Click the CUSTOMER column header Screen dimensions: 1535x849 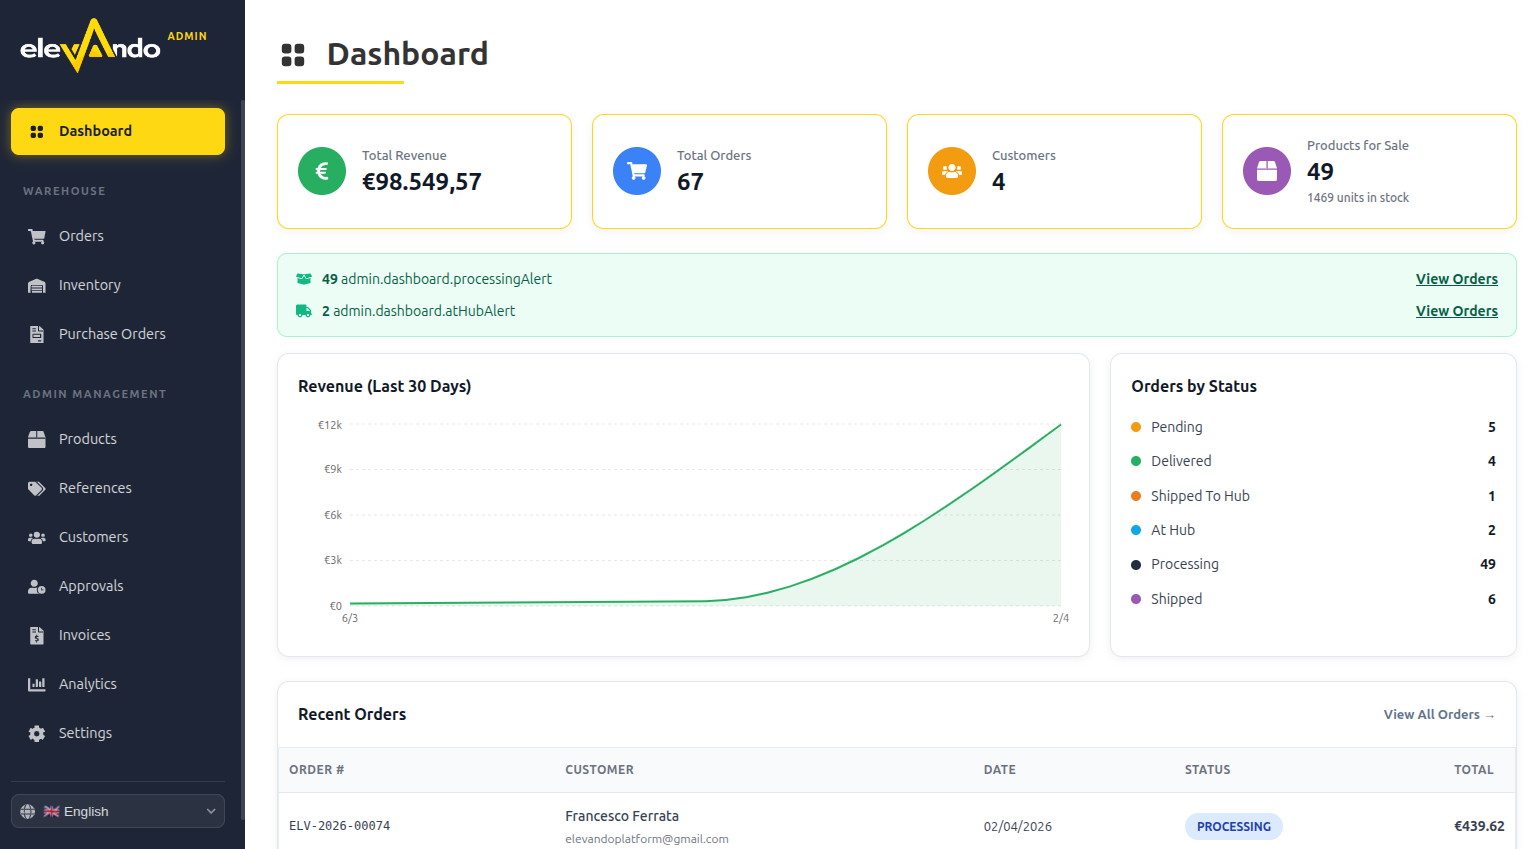(599, 770)
